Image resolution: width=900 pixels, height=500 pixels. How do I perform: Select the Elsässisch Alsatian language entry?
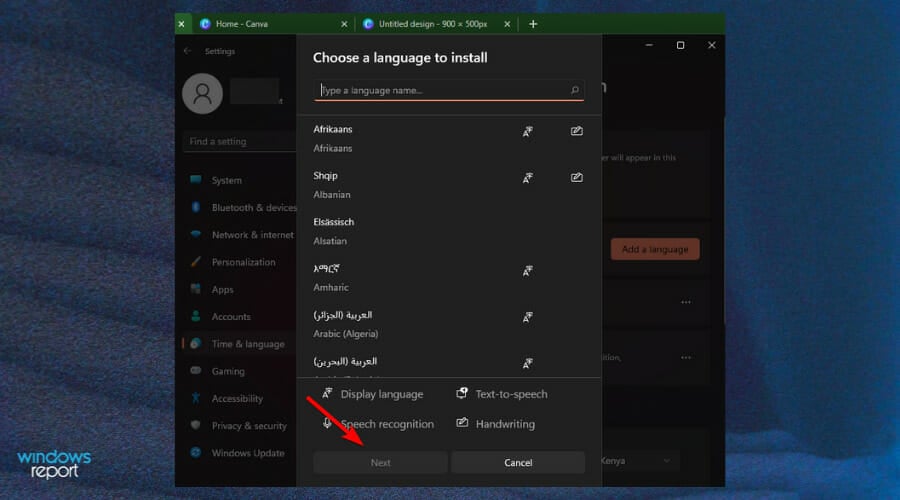click(448, 231)
